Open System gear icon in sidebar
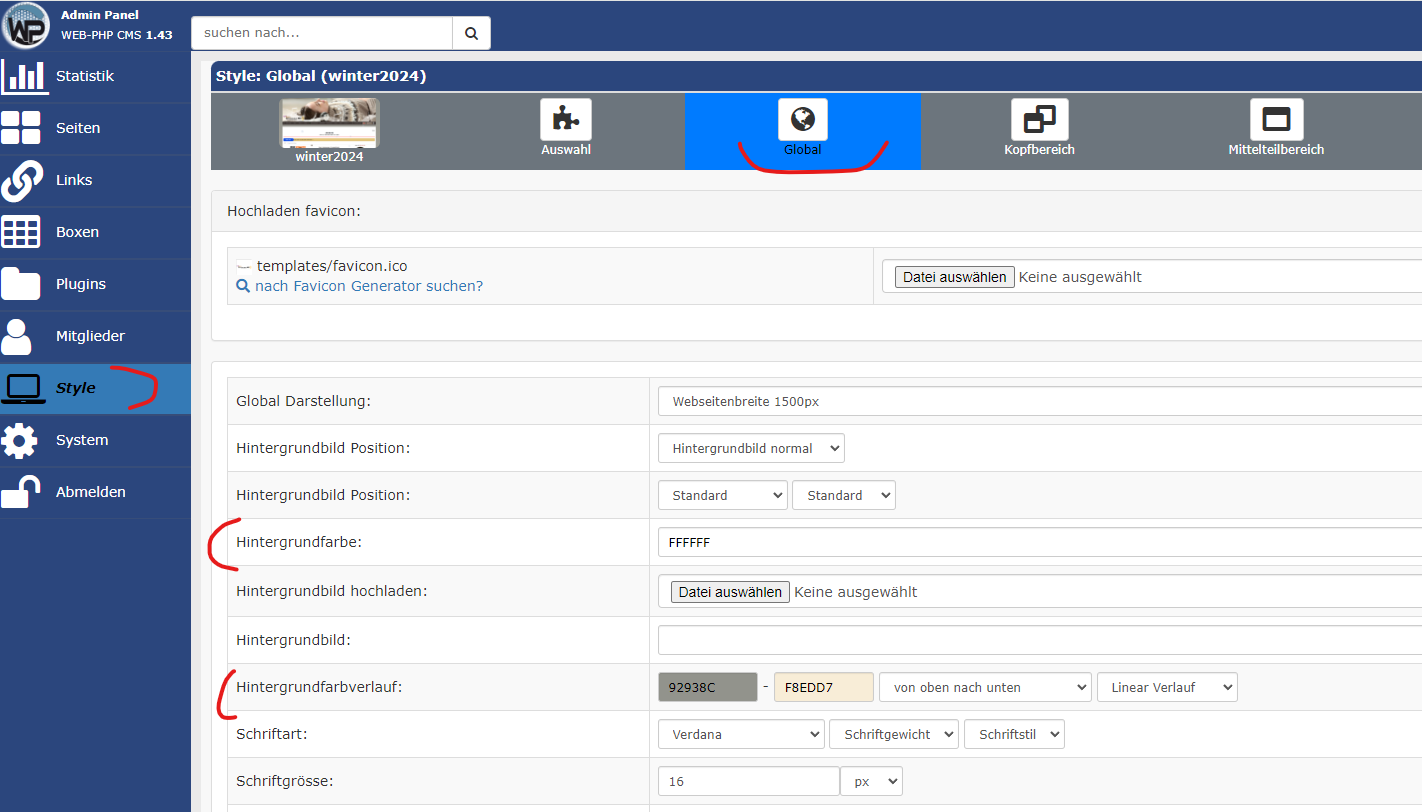 (20, 440)
